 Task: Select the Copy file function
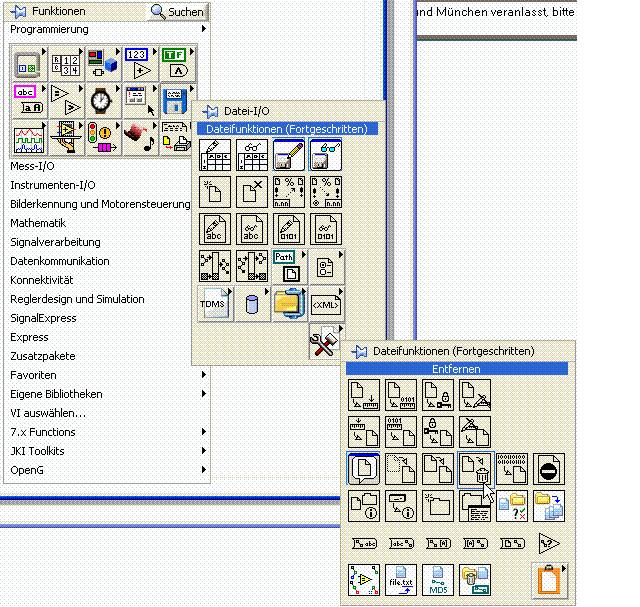(438, 469)
